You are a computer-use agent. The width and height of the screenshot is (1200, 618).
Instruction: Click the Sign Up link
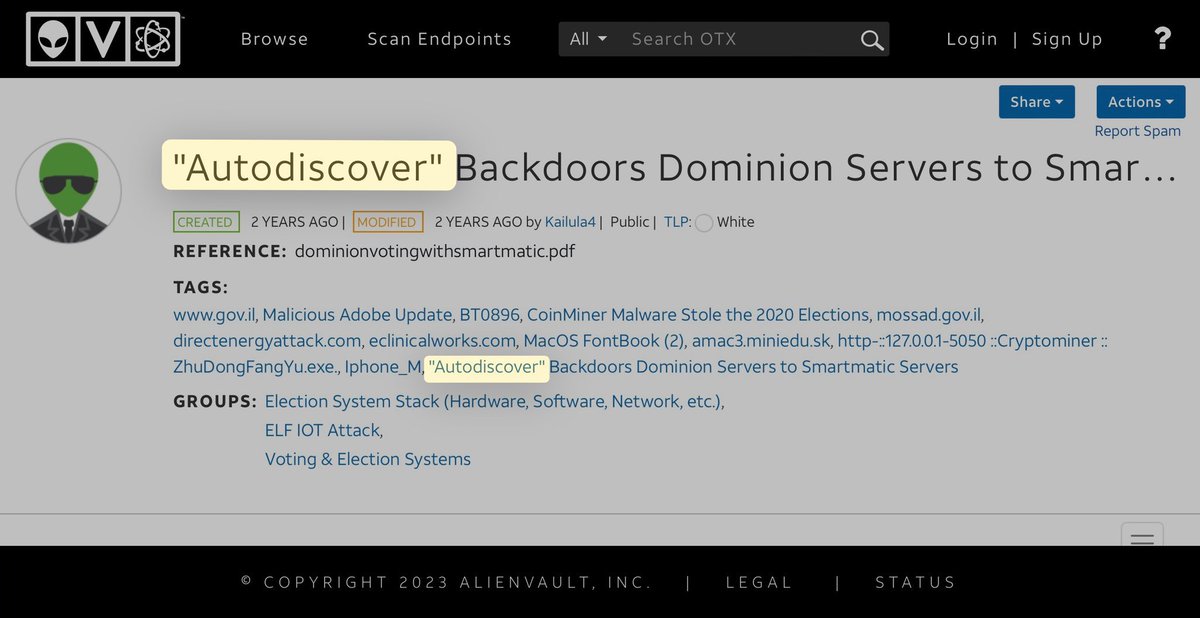(x=1067, y=39)
